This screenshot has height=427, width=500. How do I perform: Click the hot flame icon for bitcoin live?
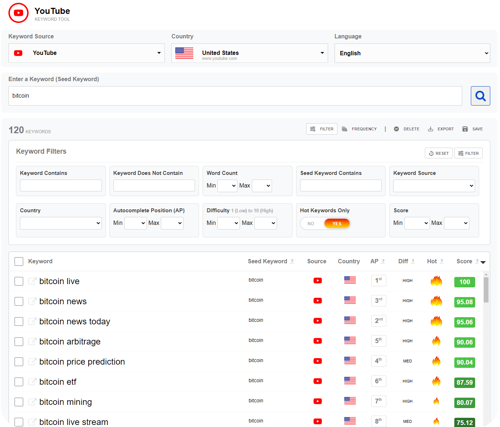tap(436, 281)
